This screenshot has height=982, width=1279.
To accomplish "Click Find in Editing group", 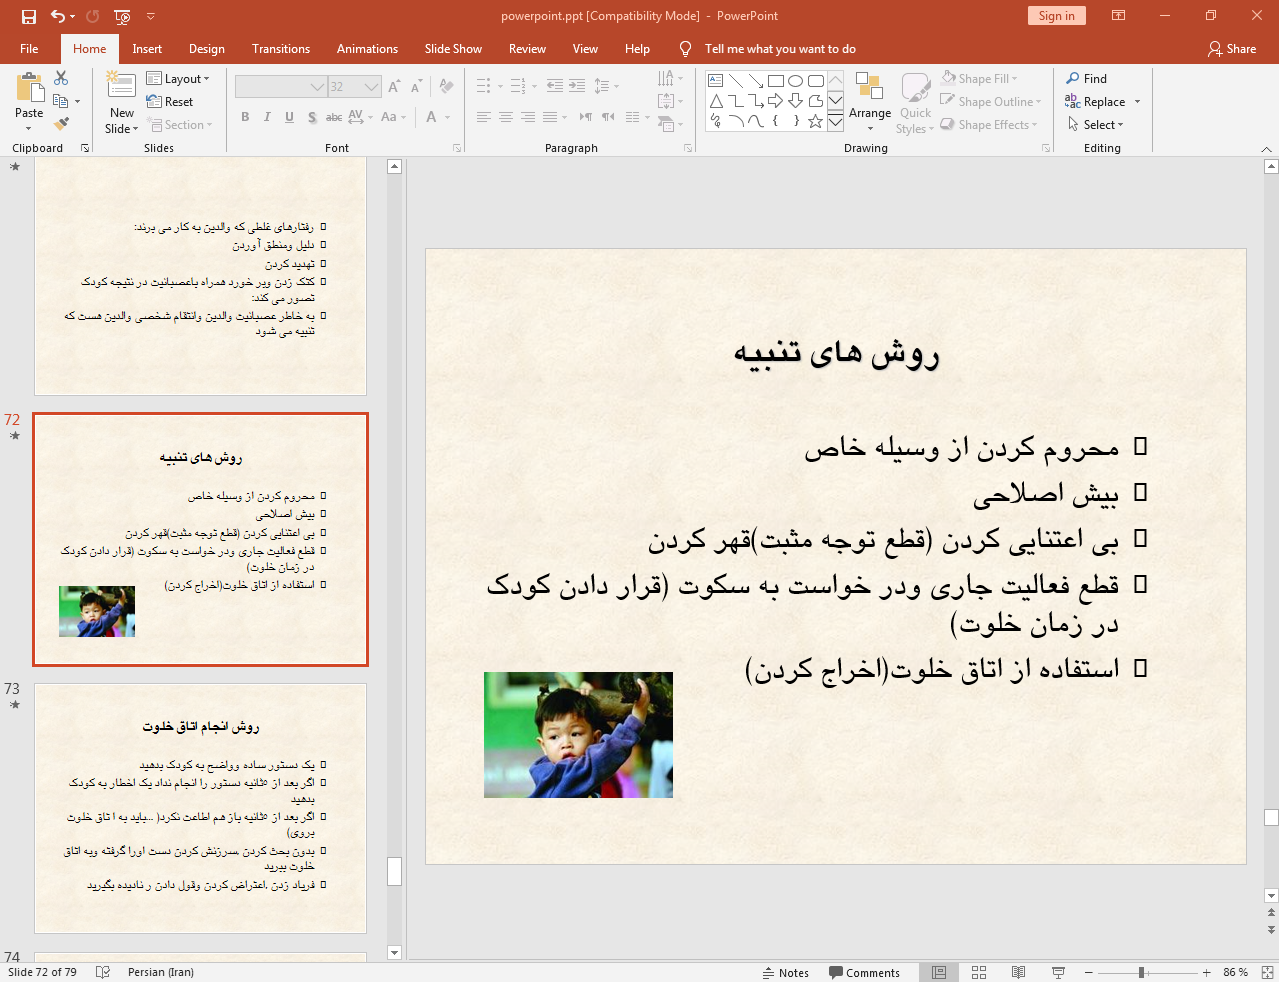I will click(1087, 79).
